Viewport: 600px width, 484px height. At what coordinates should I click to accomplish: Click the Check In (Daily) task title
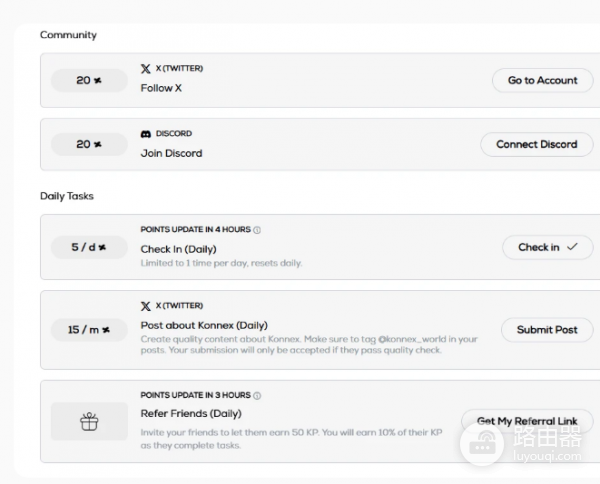[x=178, y=249]
